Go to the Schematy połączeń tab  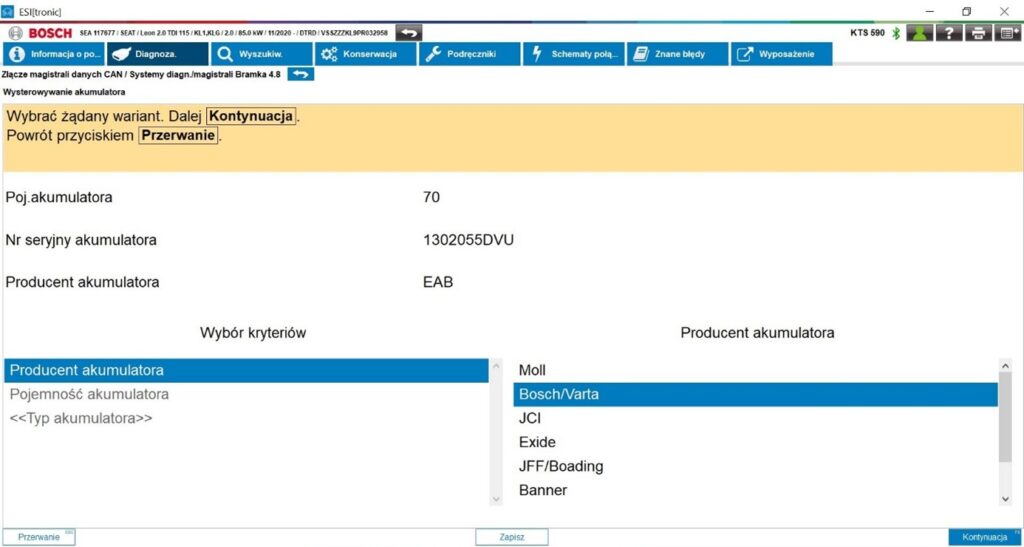[x=574, y=54]
